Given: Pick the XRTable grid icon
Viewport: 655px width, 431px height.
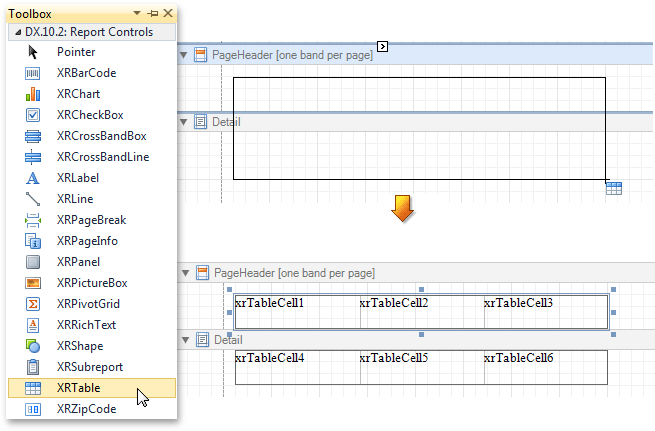Looking at the screenshot, I should point(33,388).
